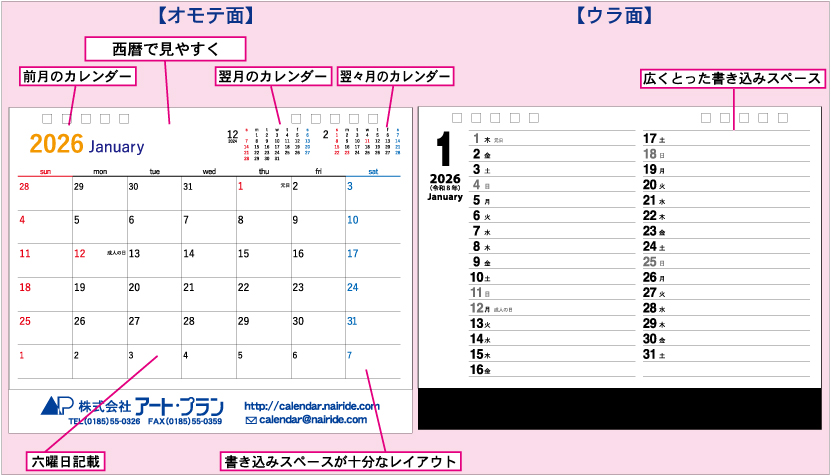Click blue date 17 in the monthly grid
This screenshot has height=475, width=831.
353,254
